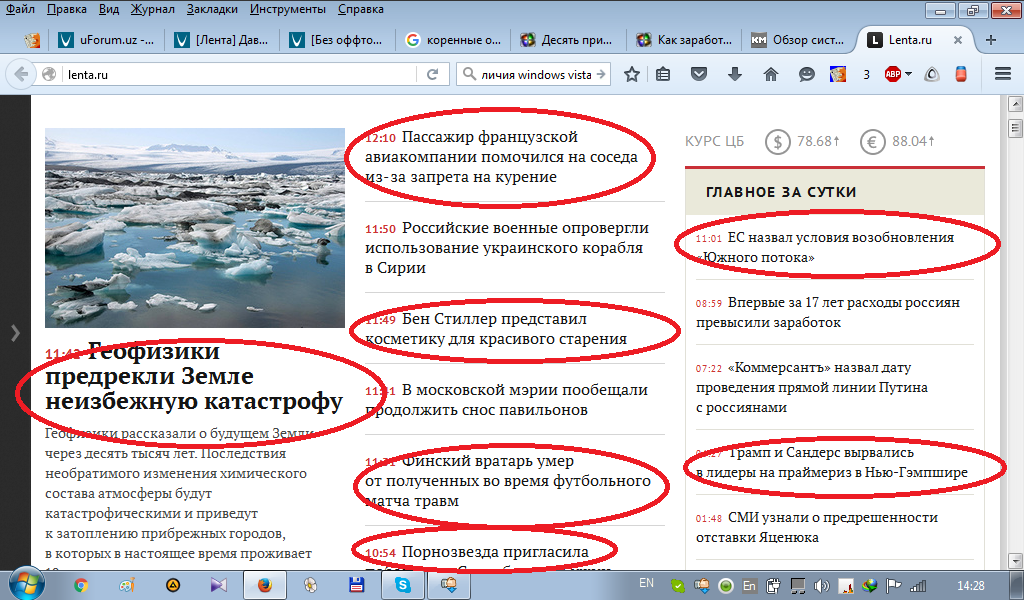1024x600 pixels.
Task: Click the Adblock Plus ABP icon
Action: pos(893,74)
